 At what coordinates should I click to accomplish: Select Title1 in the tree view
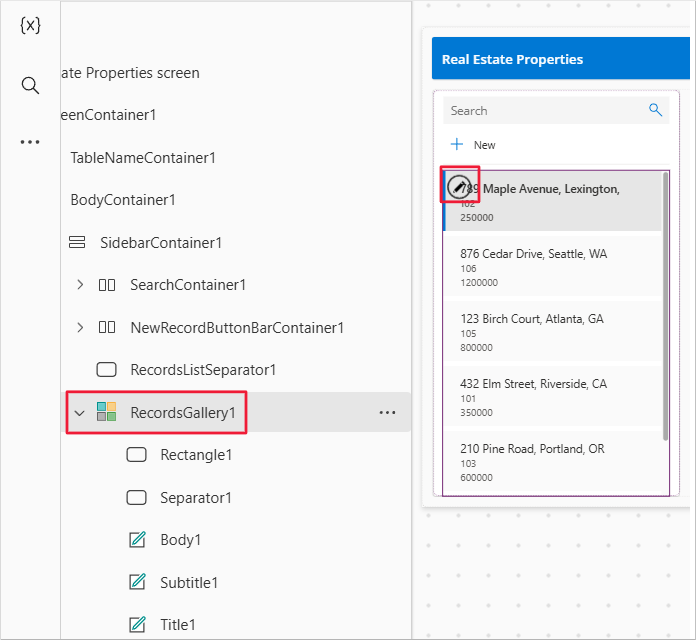tap(178, 624)
